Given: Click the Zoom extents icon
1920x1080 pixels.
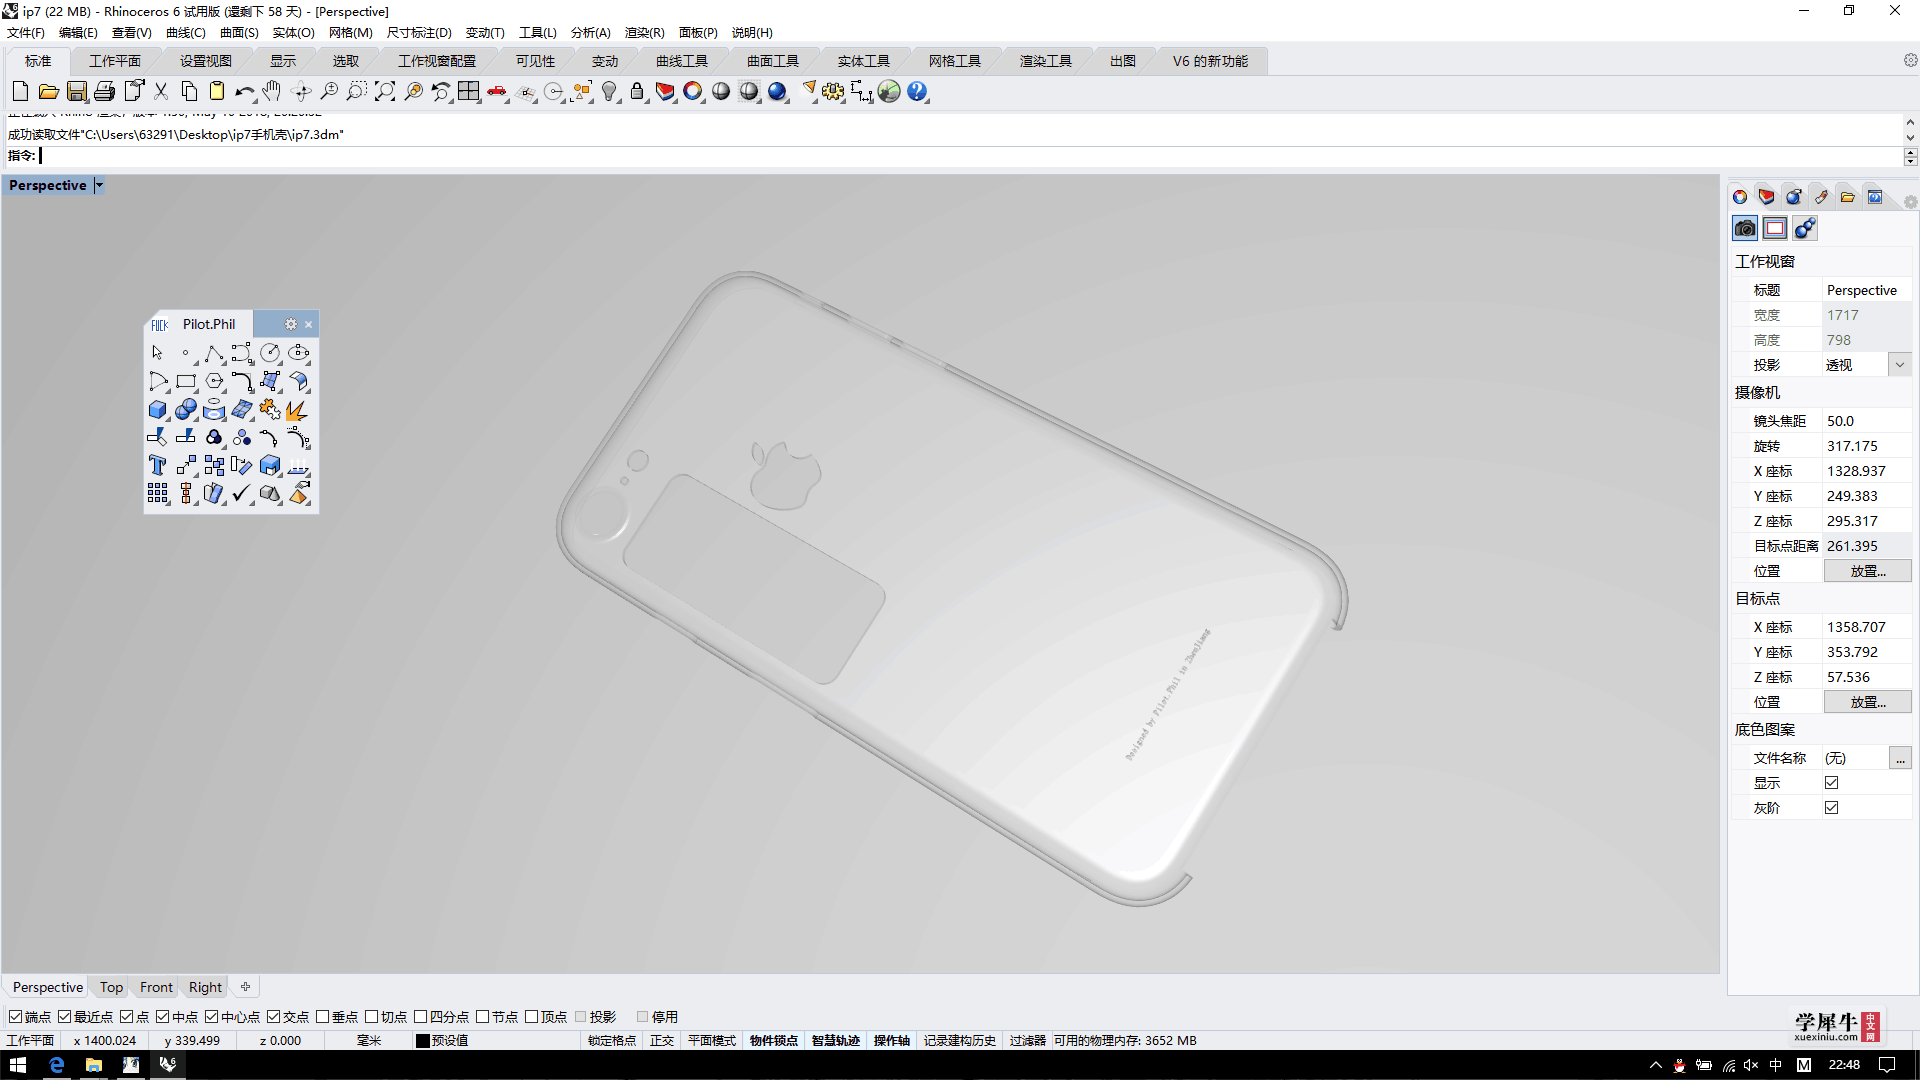Looking at the screenshot, I should click(x=384, y=92).
